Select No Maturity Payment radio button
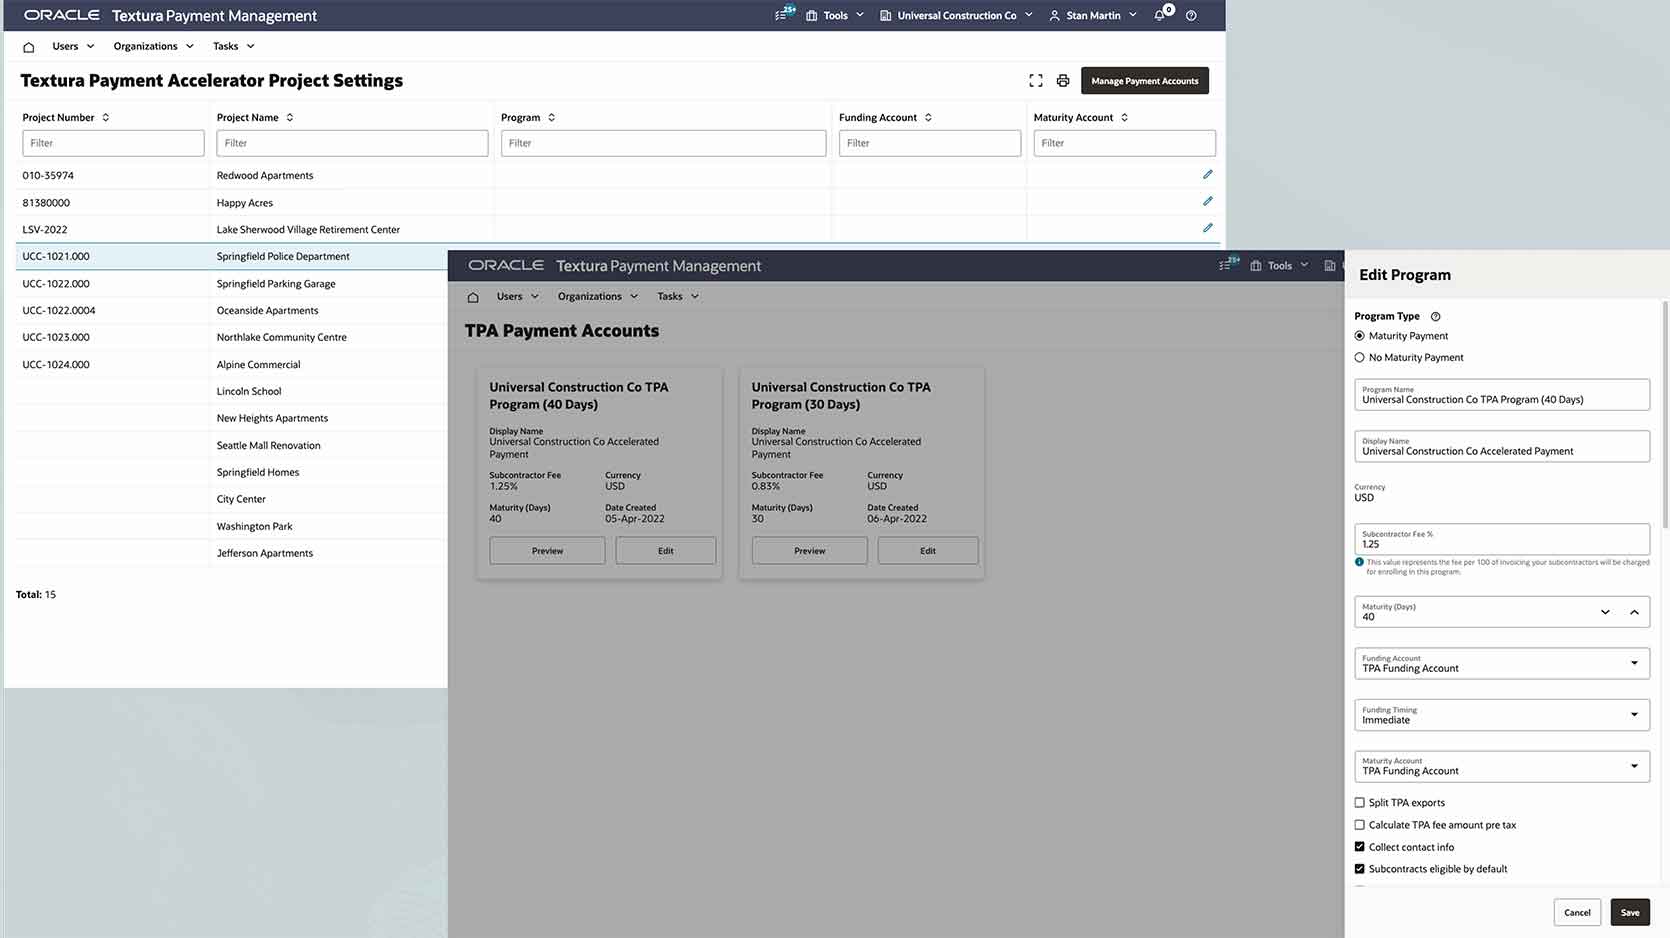Screen dimensions: 1670x938 (1359, 358)
